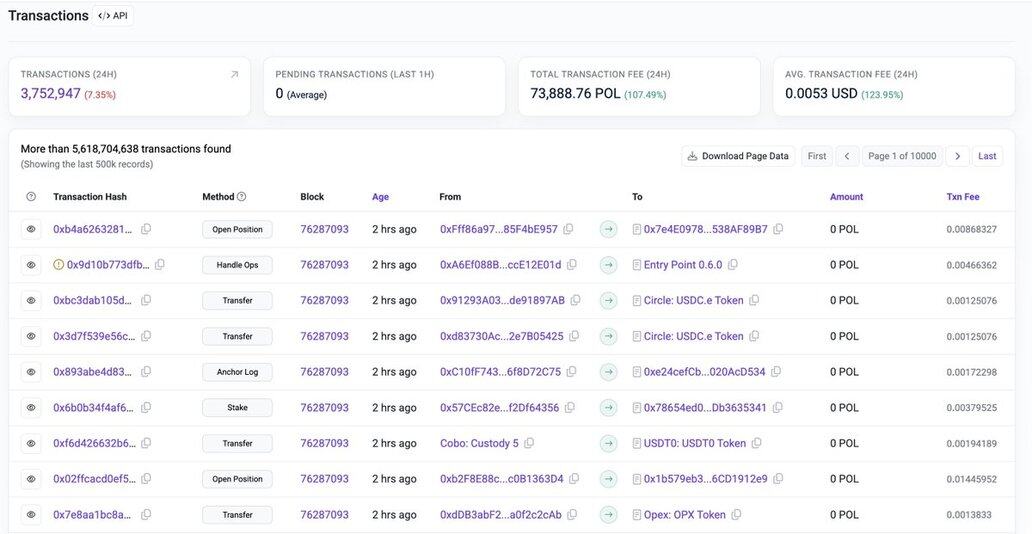
Task: Copy transaction hash 0xf6d426632b6
Action: [x=146, y=443]
